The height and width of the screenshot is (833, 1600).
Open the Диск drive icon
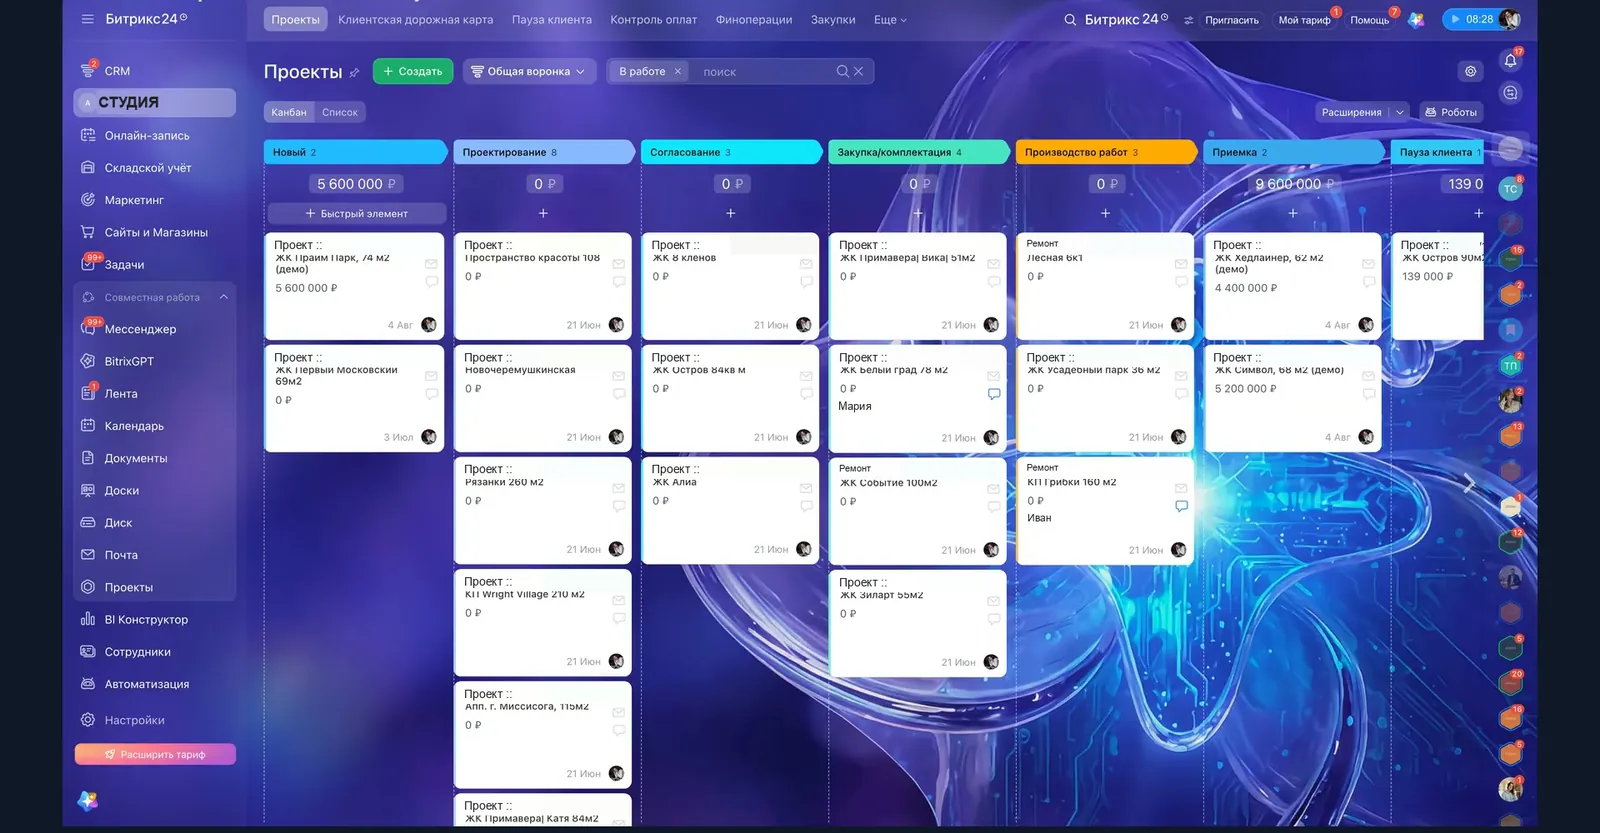coord(88,522)
